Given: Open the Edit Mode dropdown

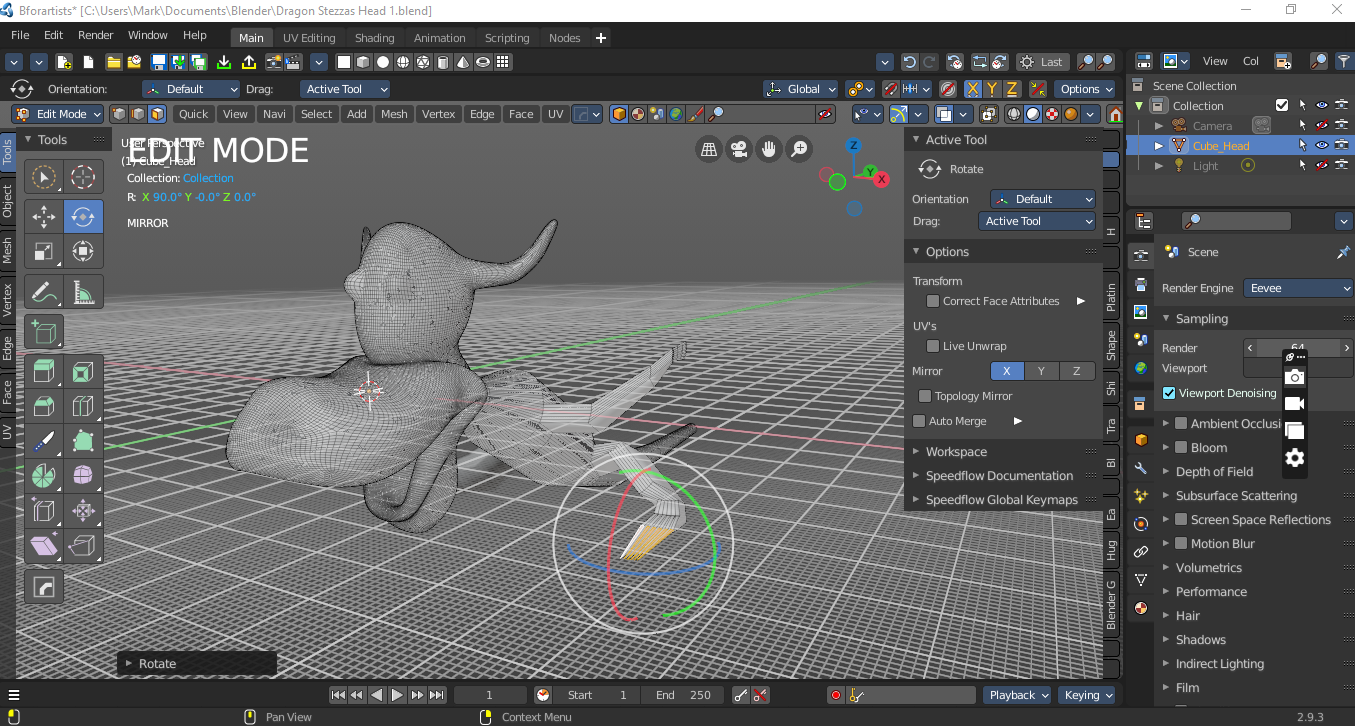Looking at the screenshot, I should [x=57, y=114].
